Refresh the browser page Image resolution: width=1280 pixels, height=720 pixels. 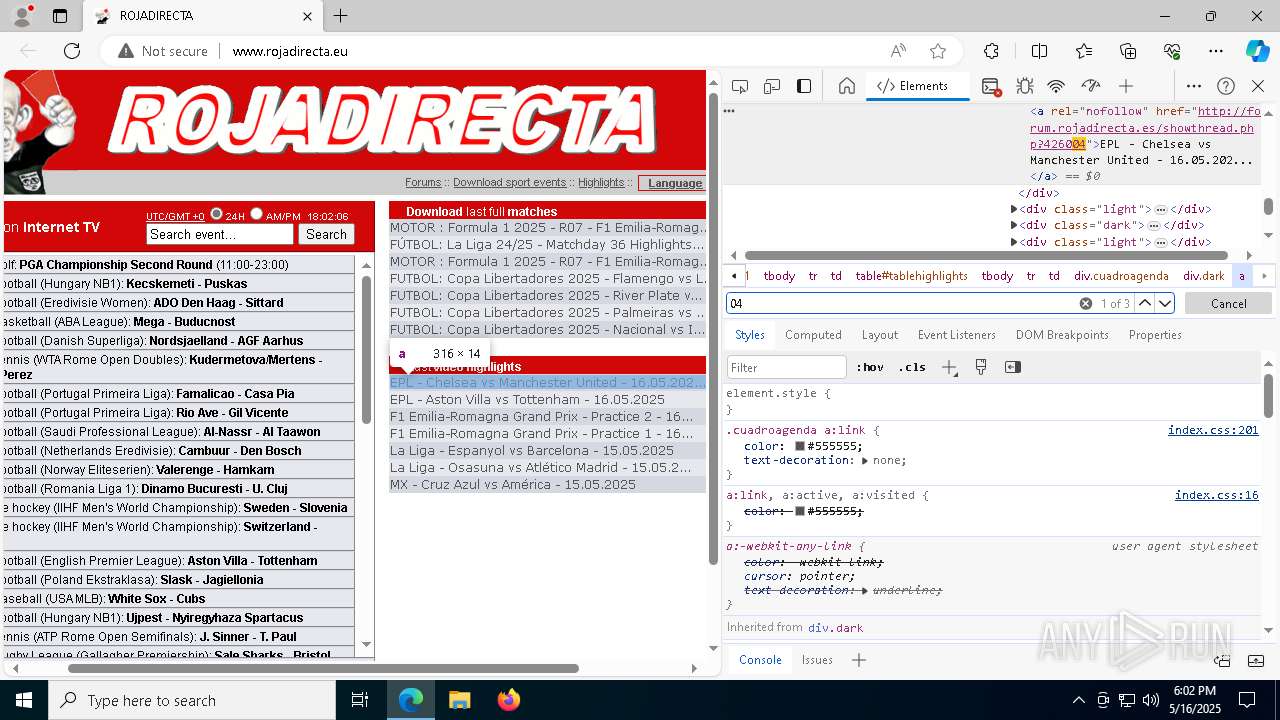pyautogui.click(x=72, y=51)
